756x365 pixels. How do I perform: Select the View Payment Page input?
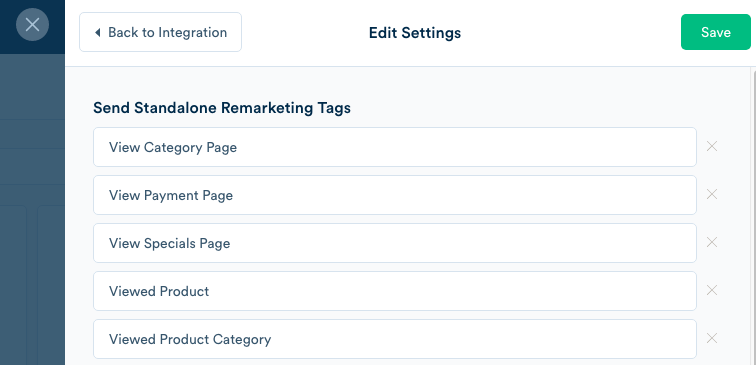[x=395, y=195]
